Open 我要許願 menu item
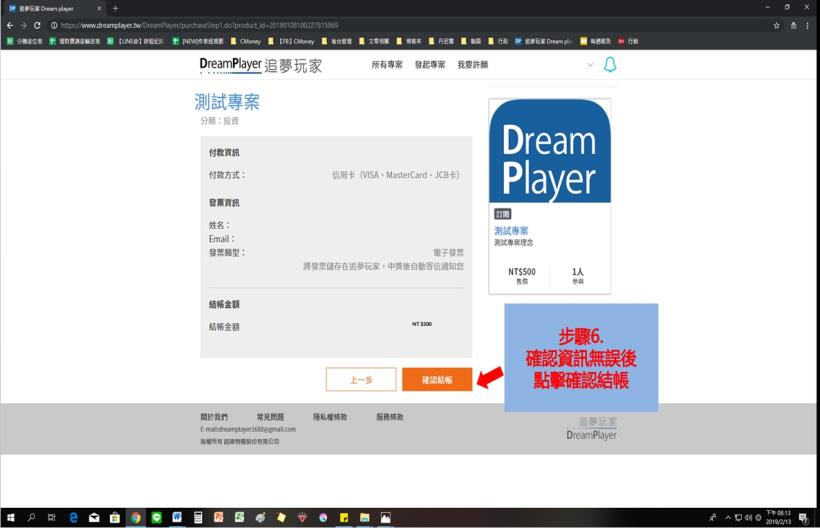 coord(473,65)
